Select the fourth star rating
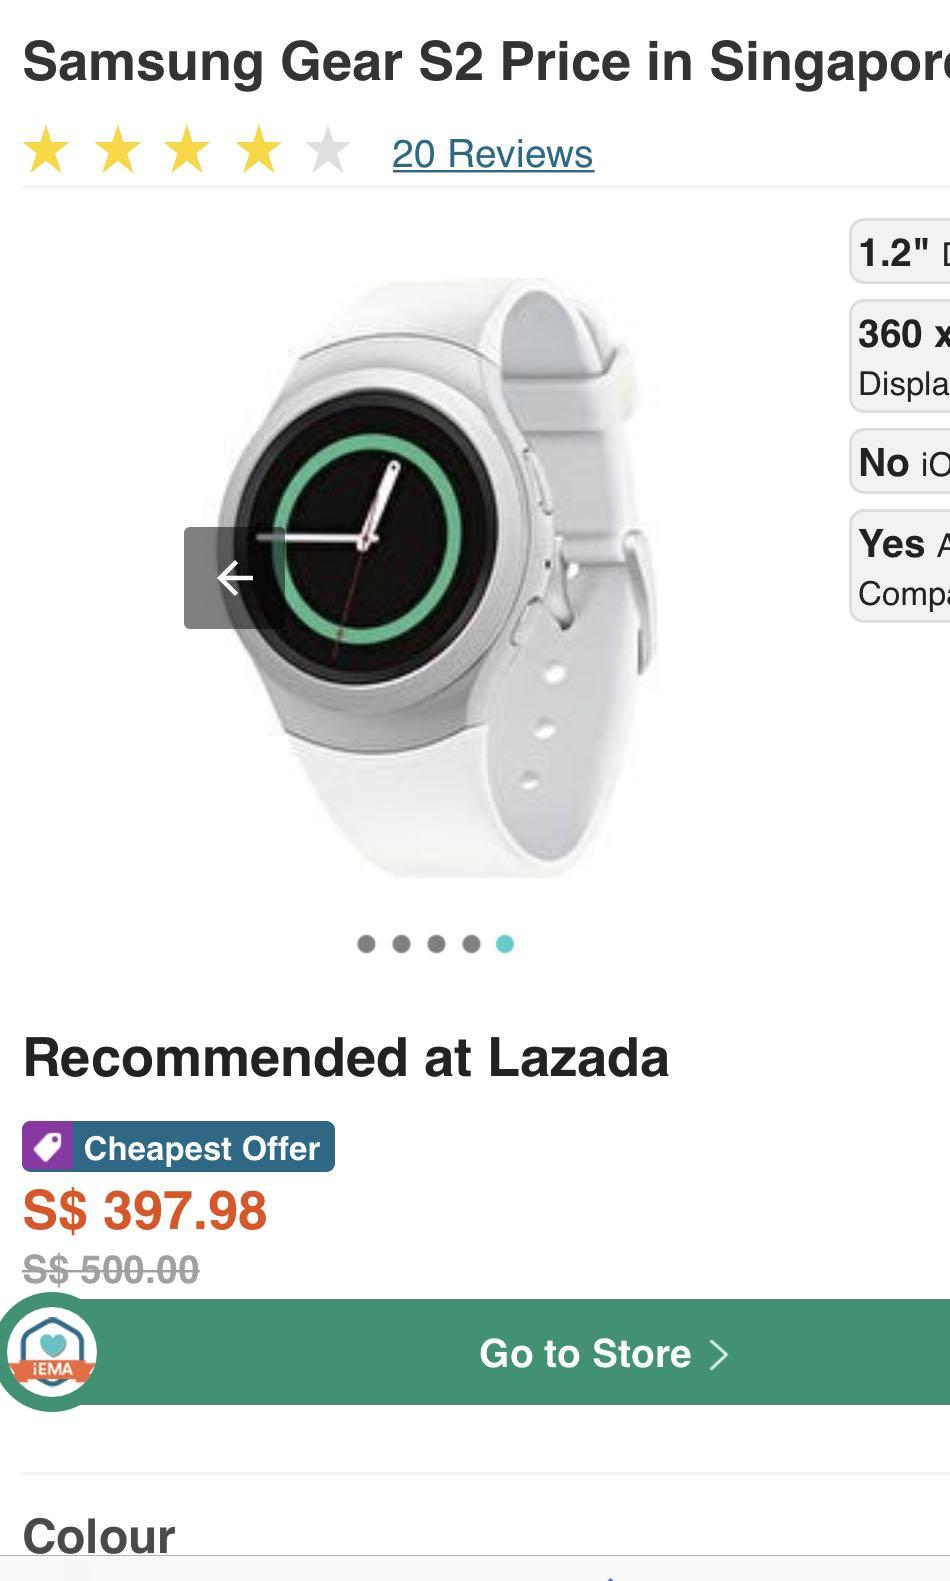950x1581 pixels. pos(258,152)
